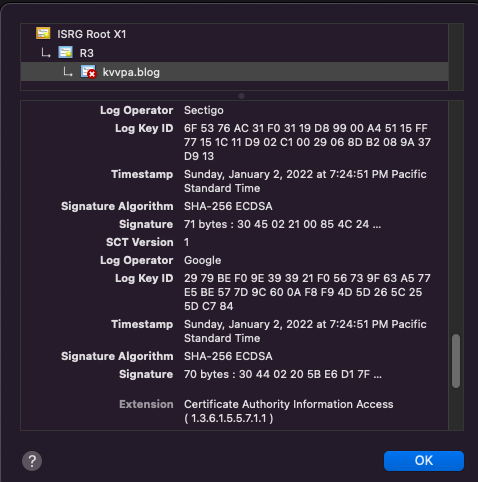Select the R3 certificate row
Image resolution: width=478 pixels, height=482 pixels.
pyautogui.click(x=234, y=53)
